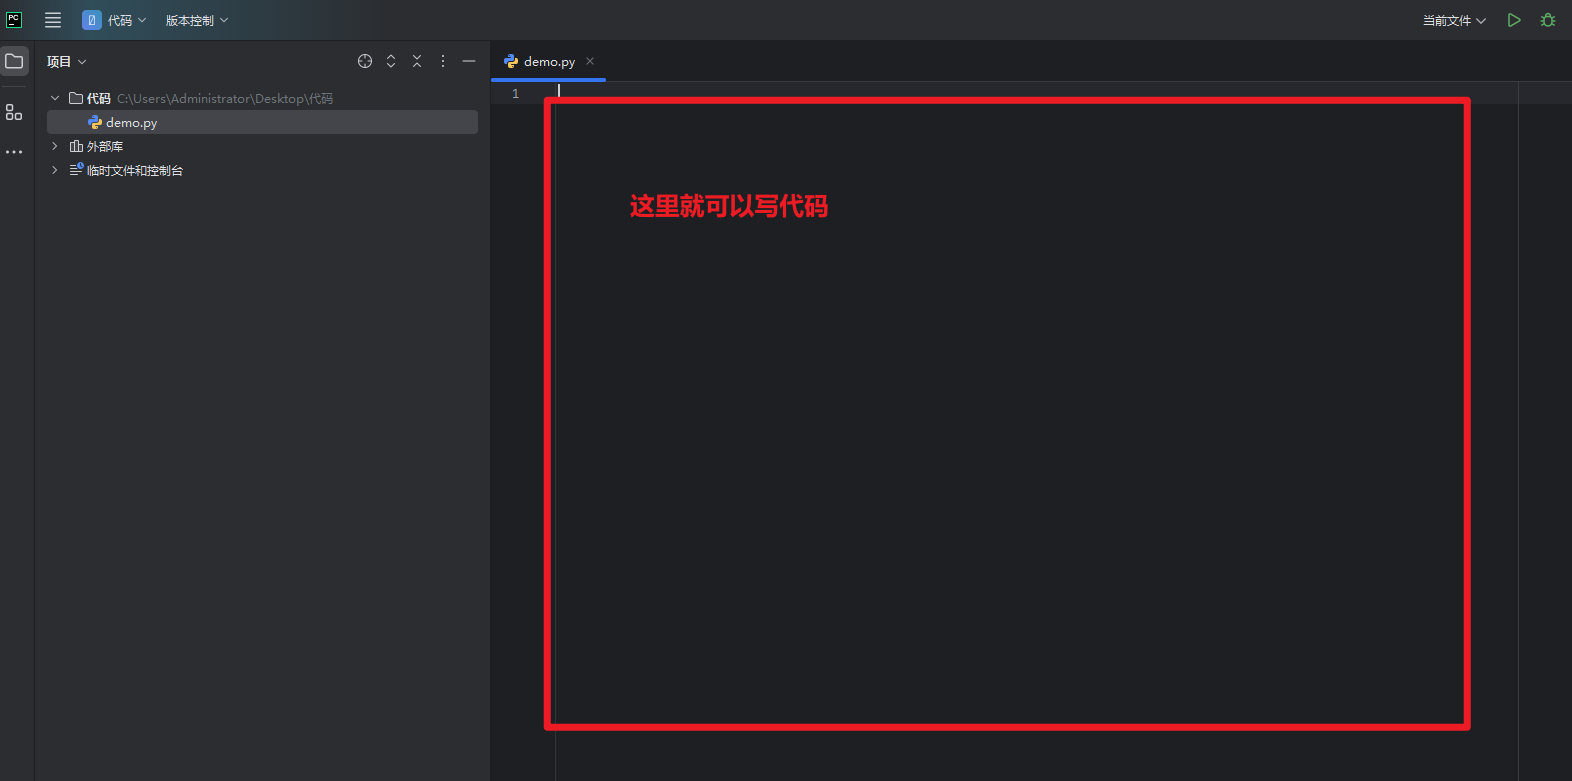Screen dimensions: 1572x781
Task: Open the 版本控制 dropdown menu
Action: click(x=197, y=20)
